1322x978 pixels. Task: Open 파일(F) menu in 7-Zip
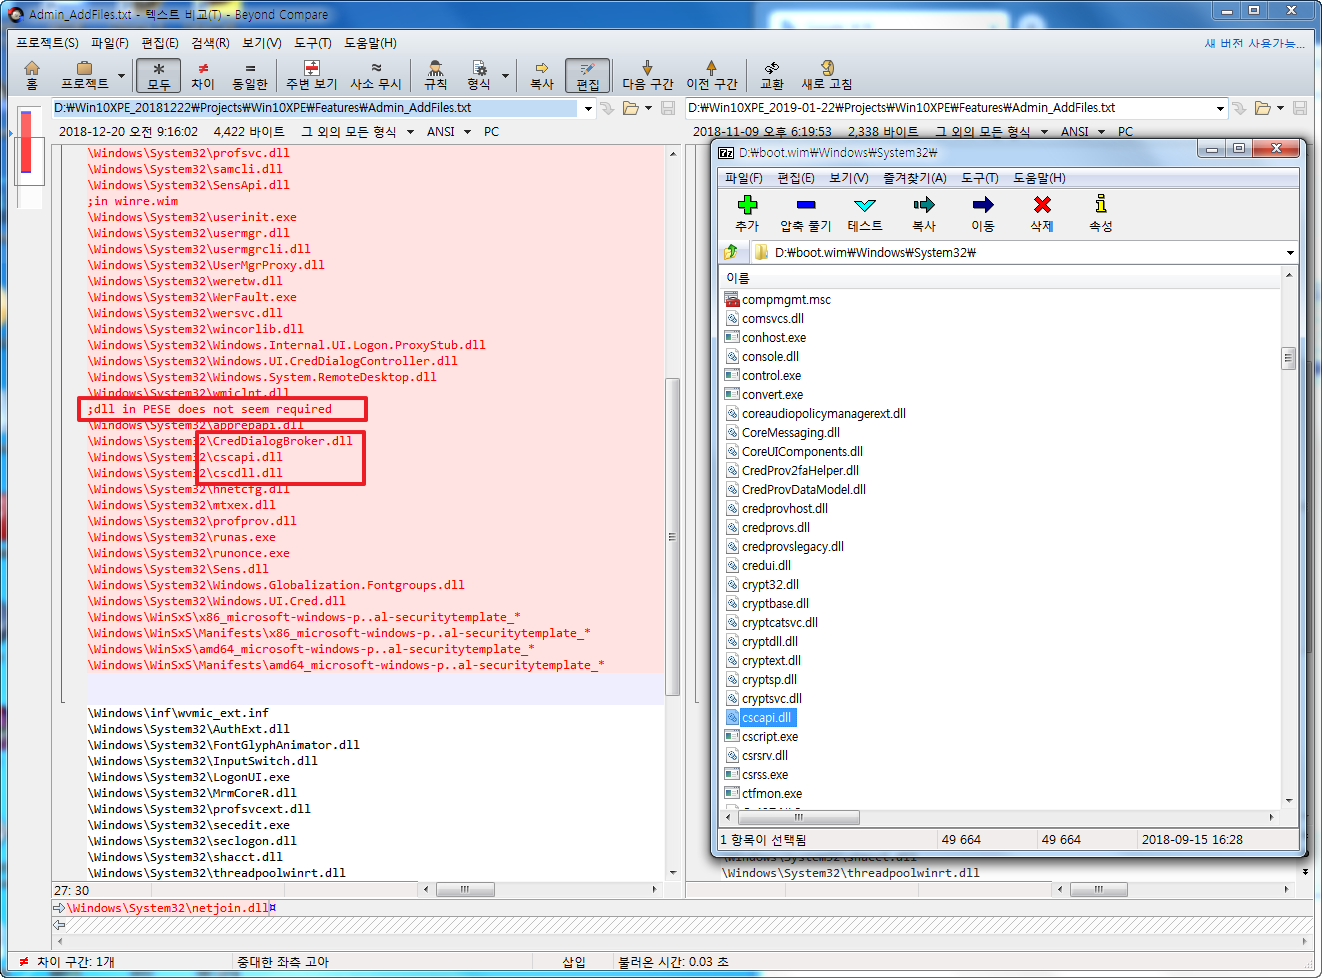[x=744, y=178]
